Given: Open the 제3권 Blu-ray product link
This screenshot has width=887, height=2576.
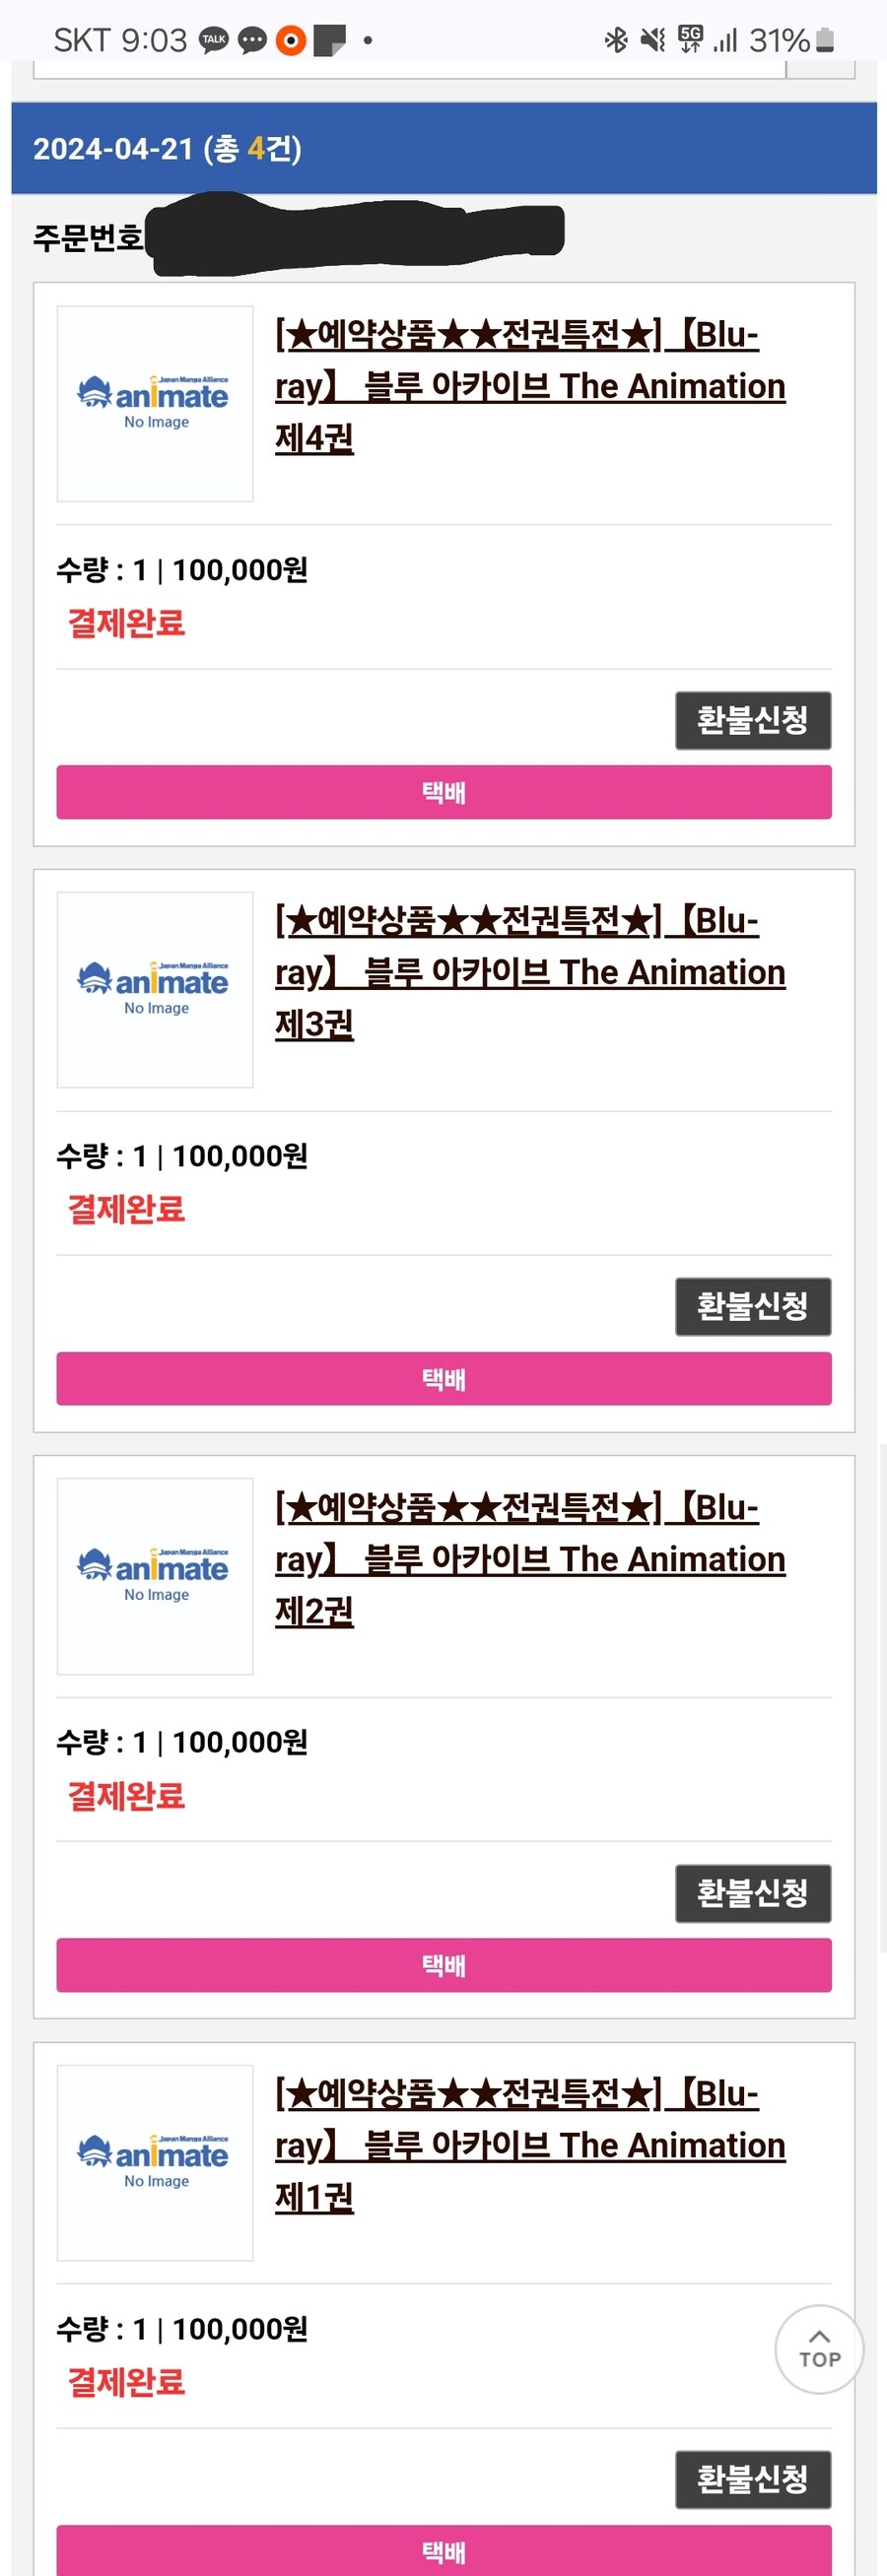Looking at the screenshot, I should click(x=529, y=972).
